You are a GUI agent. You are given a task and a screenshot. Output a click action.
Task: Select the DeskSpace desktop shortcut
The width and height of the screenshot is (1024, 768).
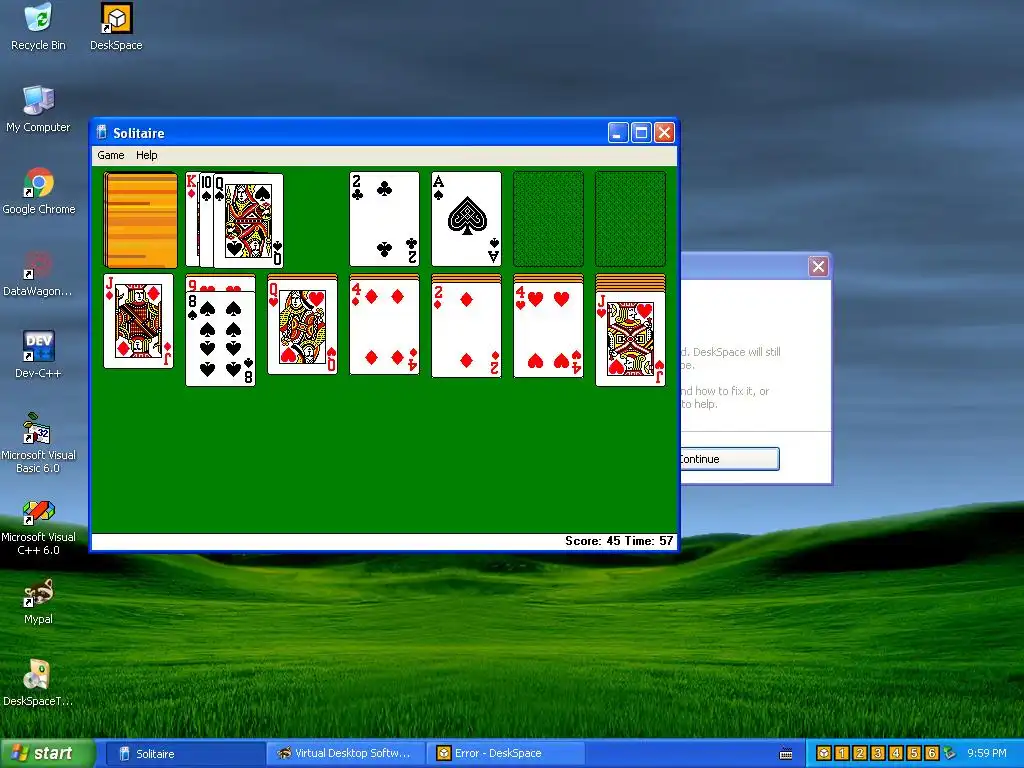click(x=116, y=27)
